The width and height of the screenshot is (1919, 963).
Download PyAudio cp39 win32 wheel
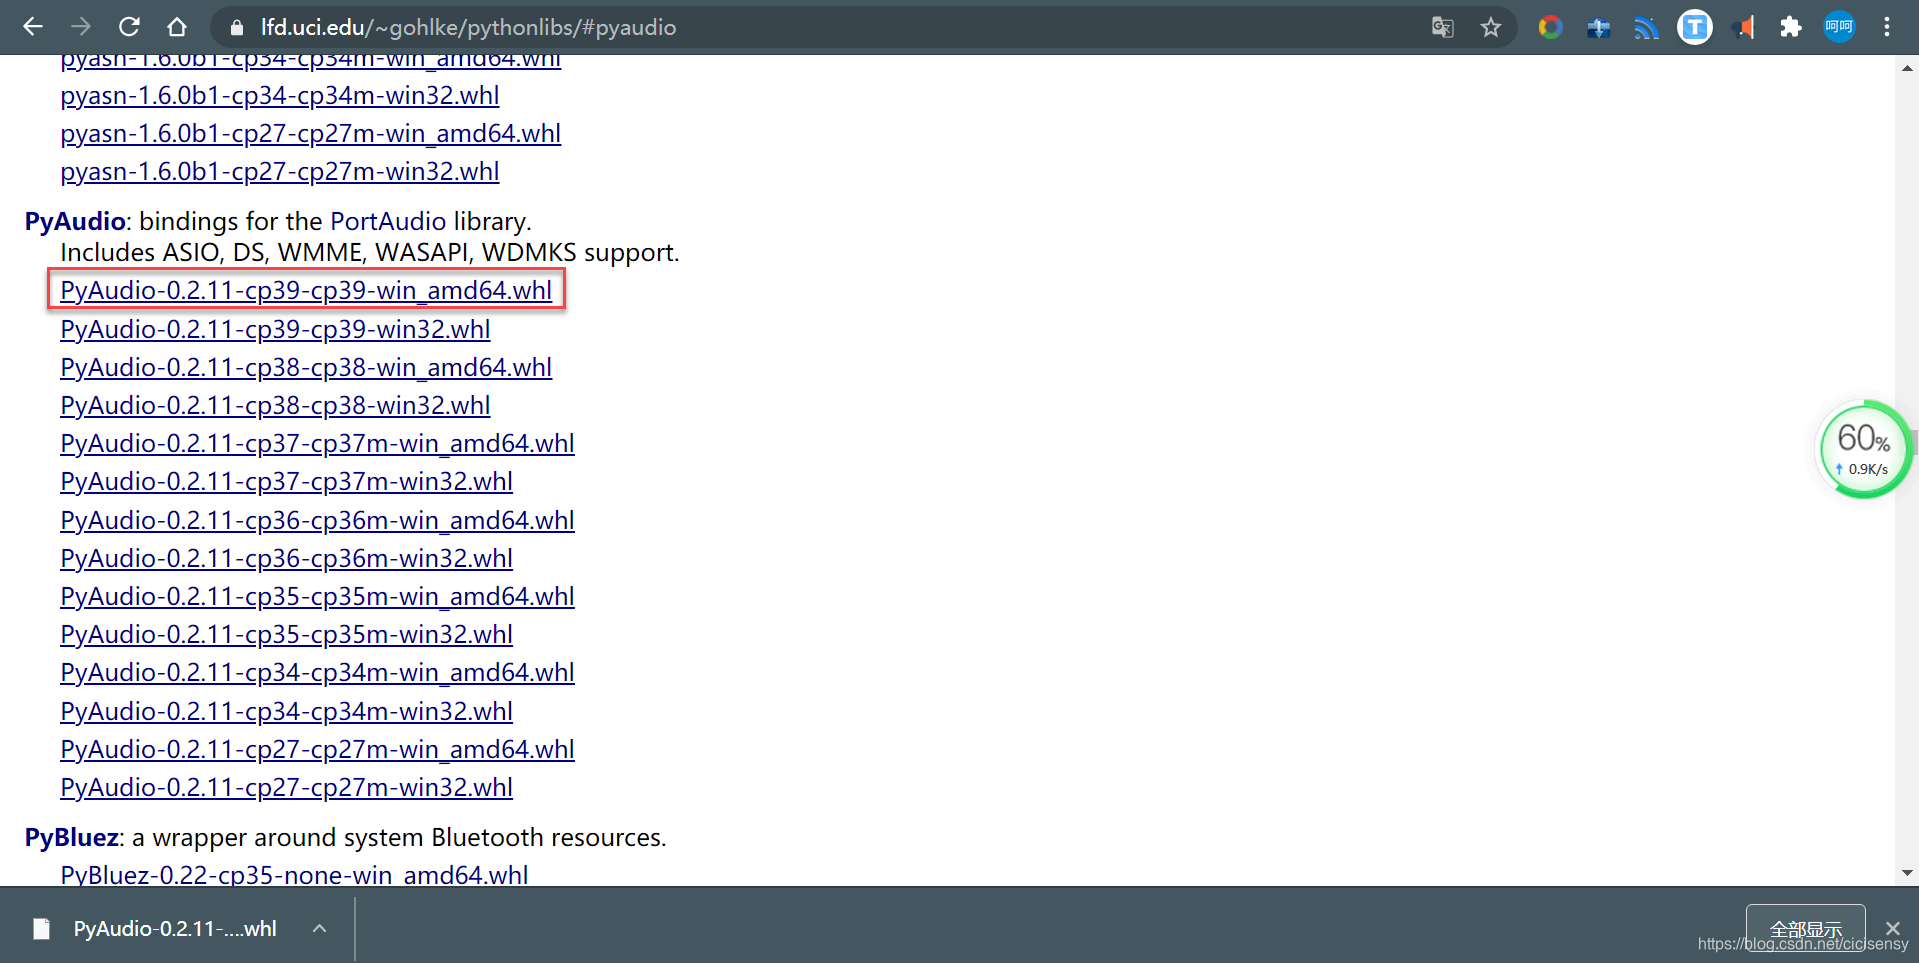[x=275, y=329]
